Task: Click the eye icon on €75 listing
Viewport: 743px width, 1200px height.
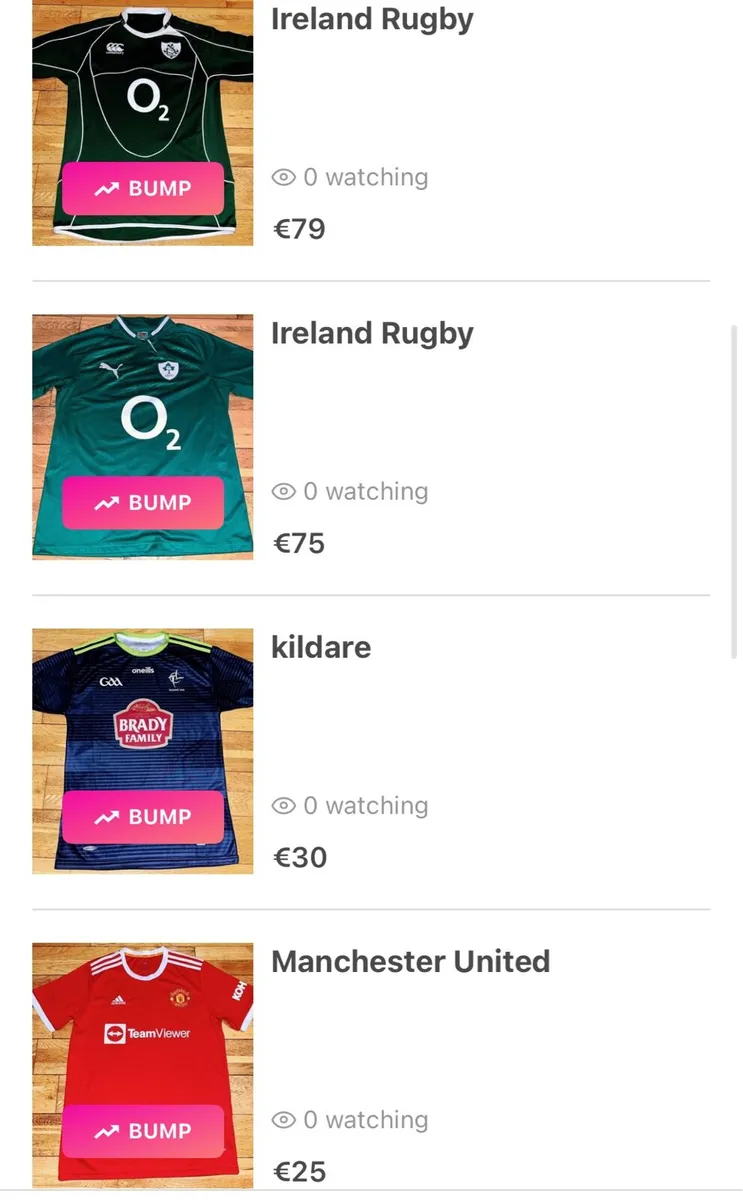Action: pyautogui.click(x=284, y=492)
